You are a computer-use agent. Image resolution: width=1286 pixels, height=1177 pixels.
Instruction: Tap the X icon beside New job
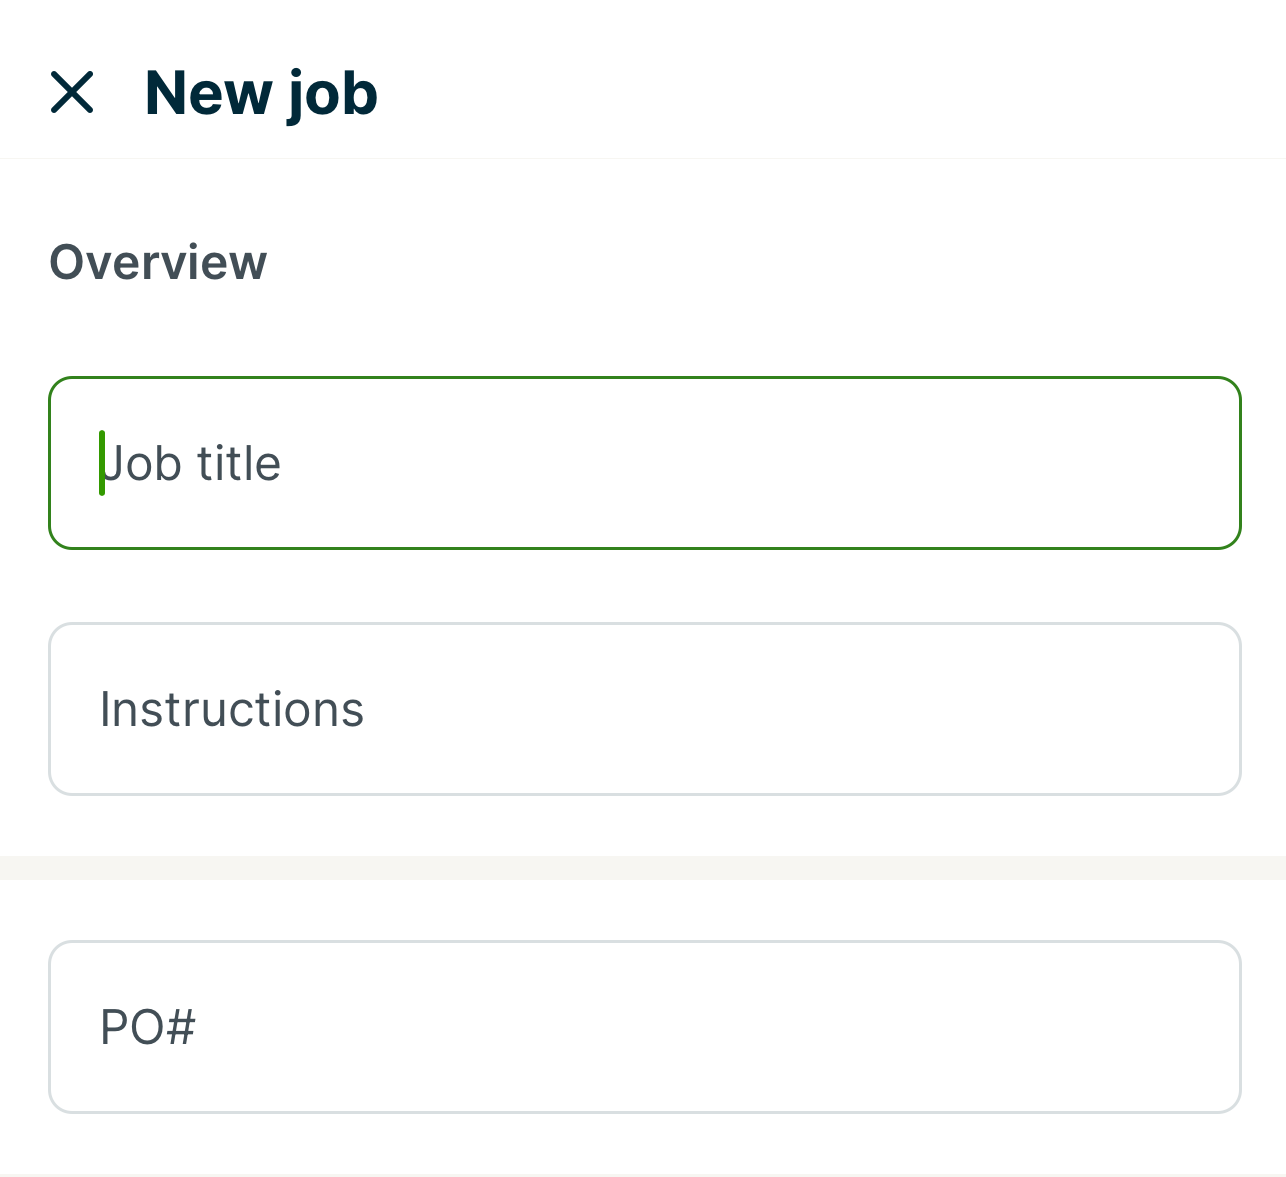pyautogui.click(x=72, y=93)
